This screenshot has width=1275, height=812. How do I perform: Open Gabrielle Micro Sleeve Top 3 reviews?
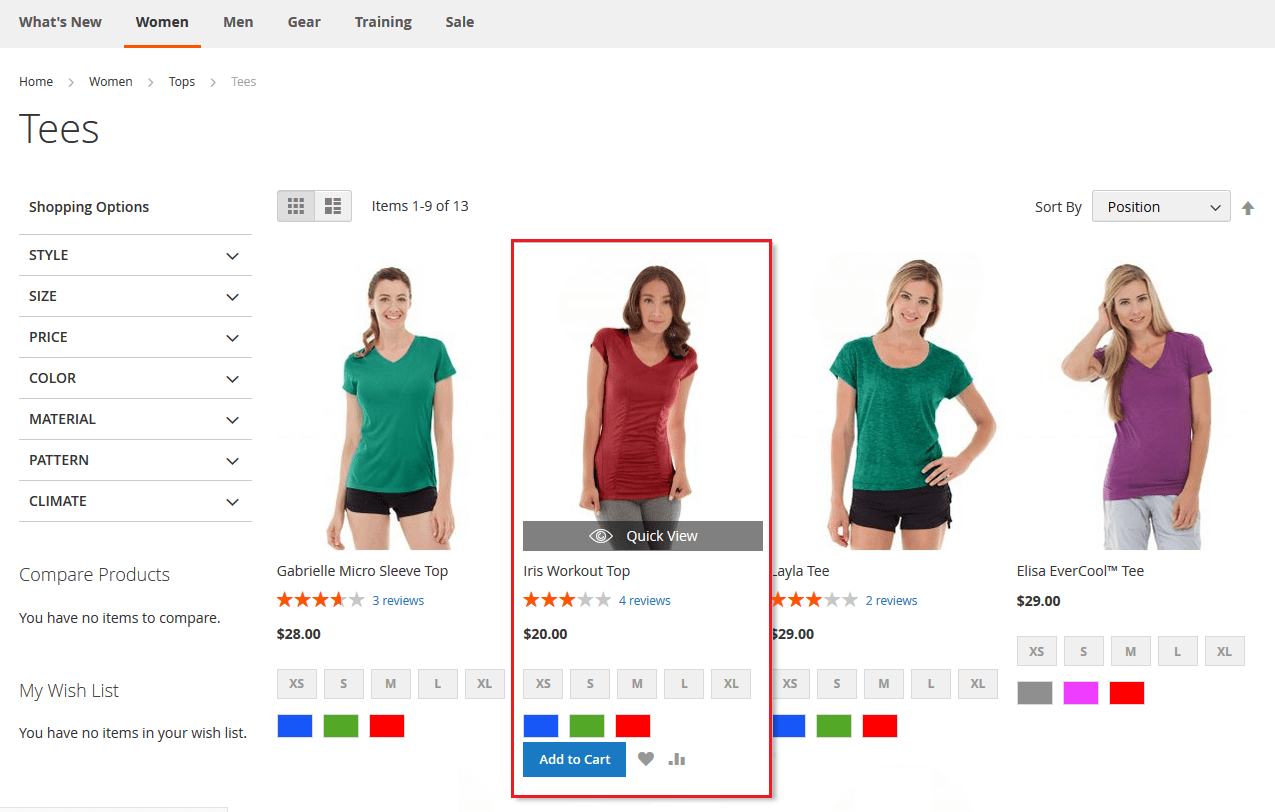(x=398, y=601)
